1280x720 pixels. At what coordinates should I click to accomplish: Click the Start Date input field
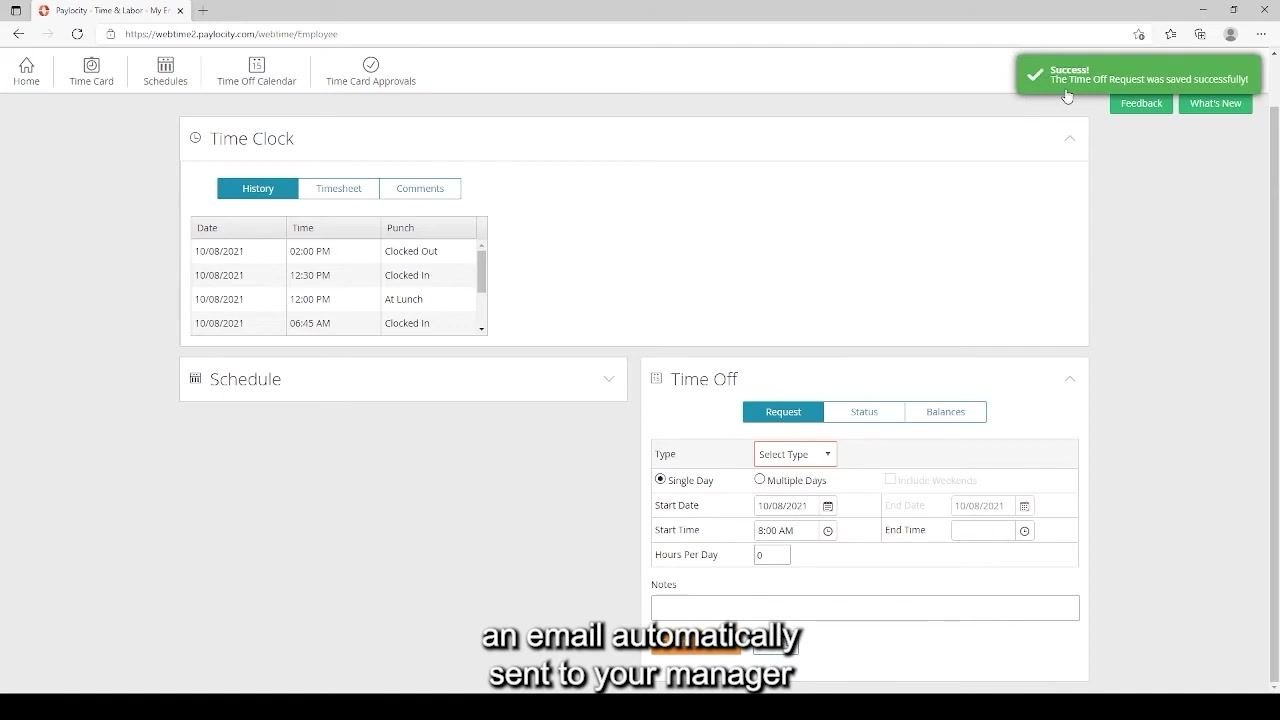tap(787, 506)
